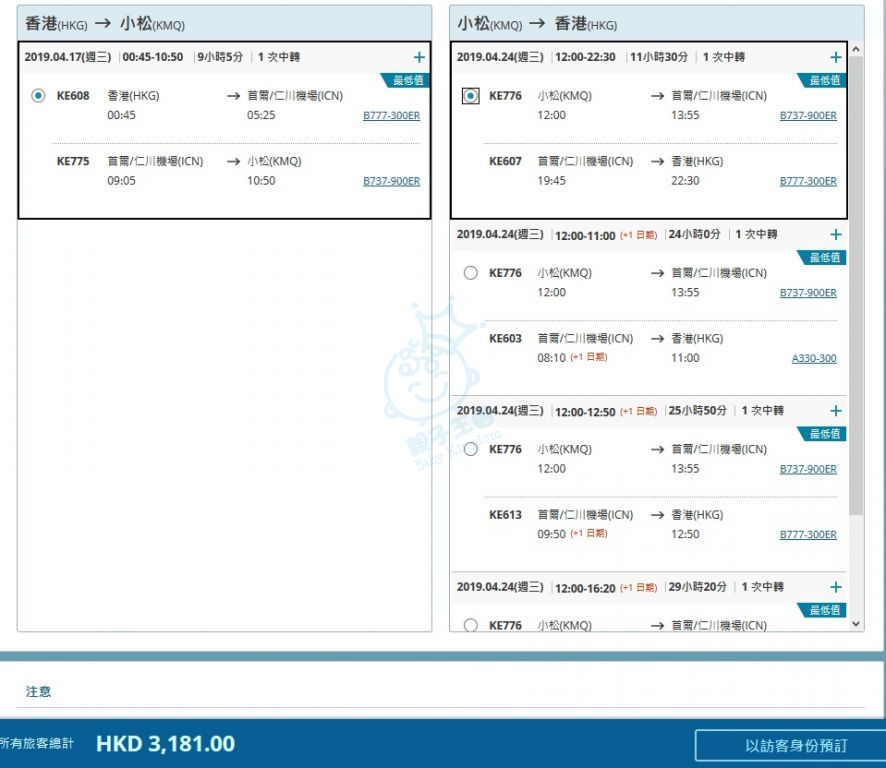Select KE608 Hong Kong outbound flight radio button
Screen dimensions: 886x768
[39, 96]
